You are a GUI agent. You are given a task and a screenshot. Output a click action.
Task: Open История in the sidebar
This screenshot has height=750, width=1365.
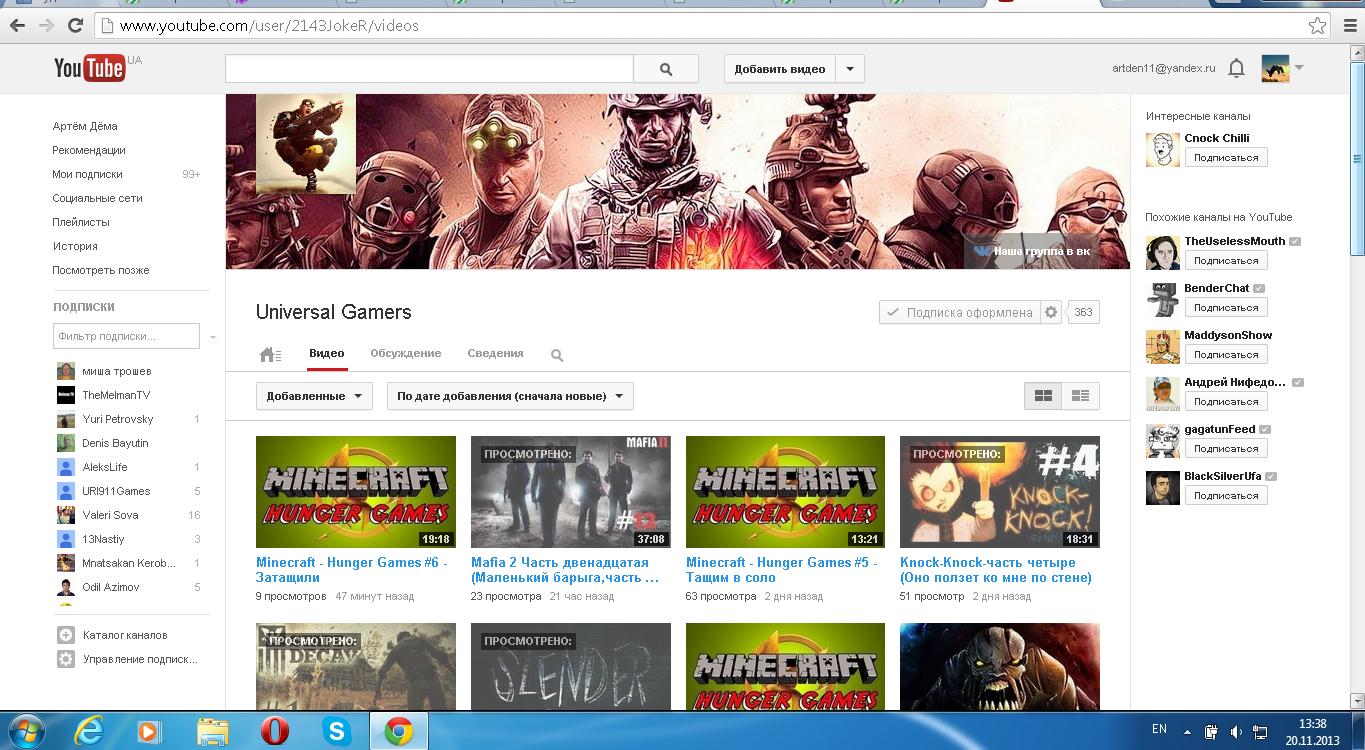75,246
